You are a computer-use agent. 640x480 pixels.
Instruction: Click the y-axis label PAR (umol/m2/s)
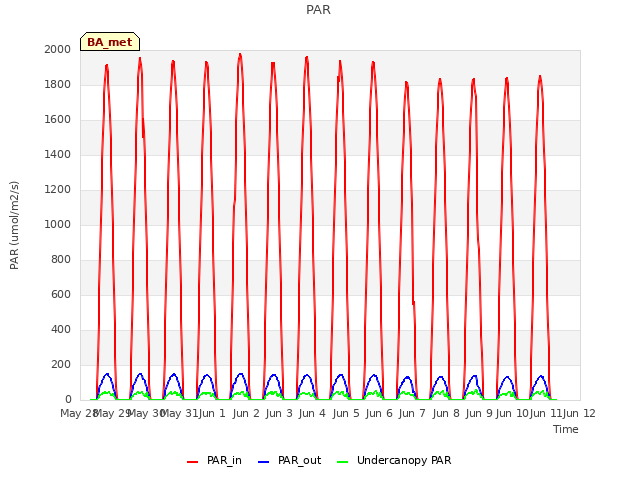coord(14,225)
